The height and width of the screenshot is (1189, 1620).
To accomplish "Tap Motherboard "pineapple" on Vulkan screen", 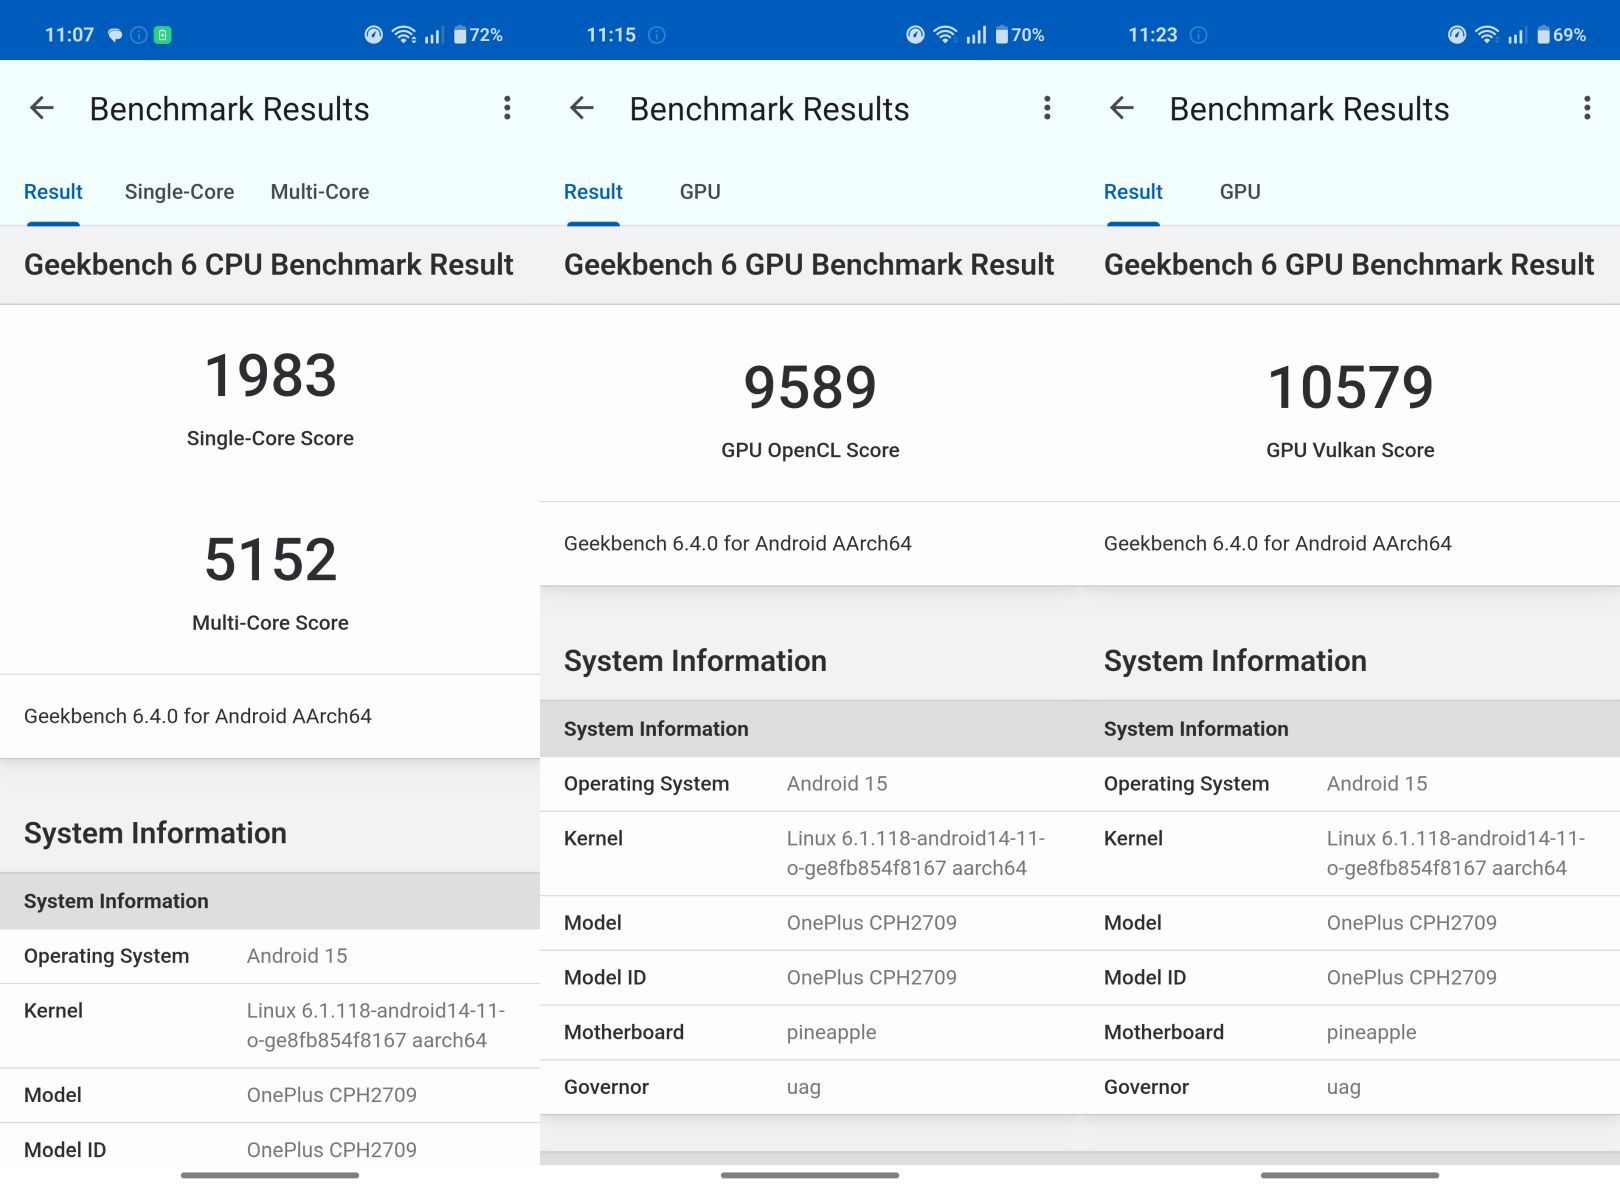I will [x=1371, y=1032].
